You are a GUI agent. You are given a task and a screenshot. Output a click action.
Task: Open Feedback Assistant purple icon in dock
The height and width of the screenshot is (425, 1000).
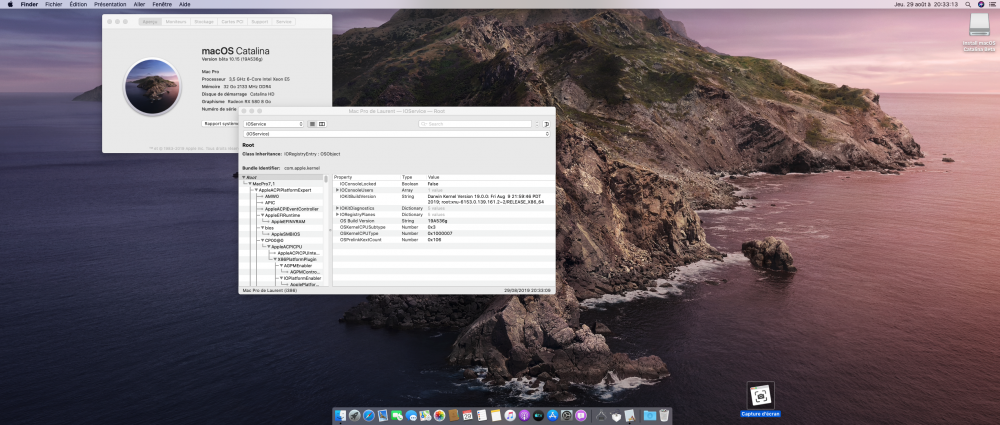(x=580, y=415)
